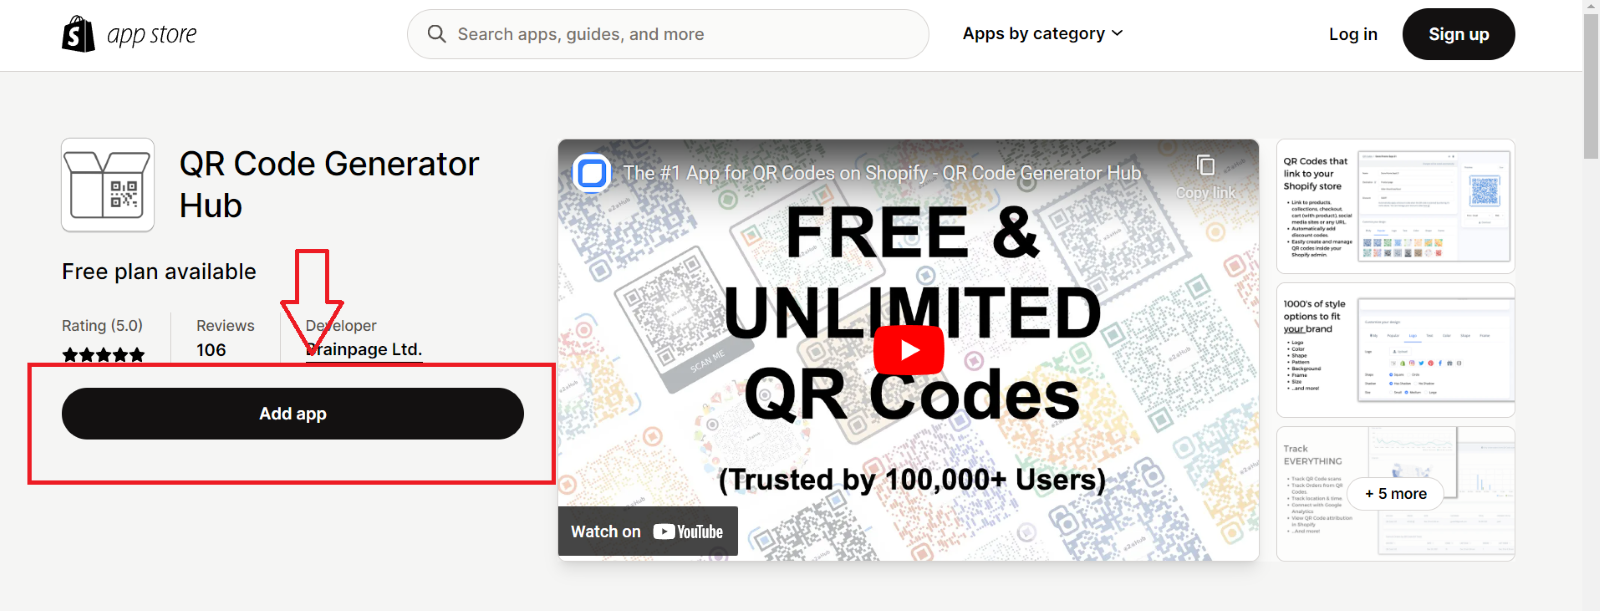Click the + 5 more screenshots button

[x=1396, y=494]
